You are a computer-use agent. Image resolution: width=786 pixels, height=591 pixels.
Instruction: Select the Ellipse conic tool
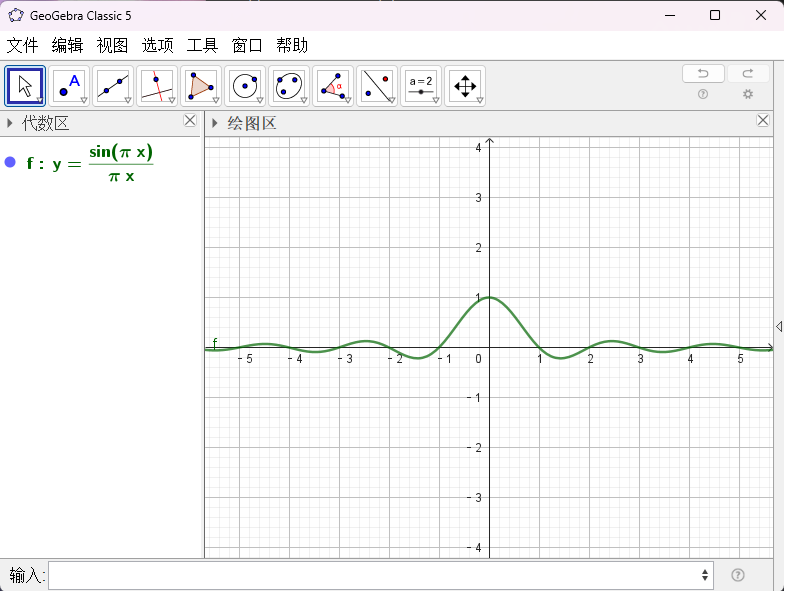pyautogui.click(x=289, y=86)
